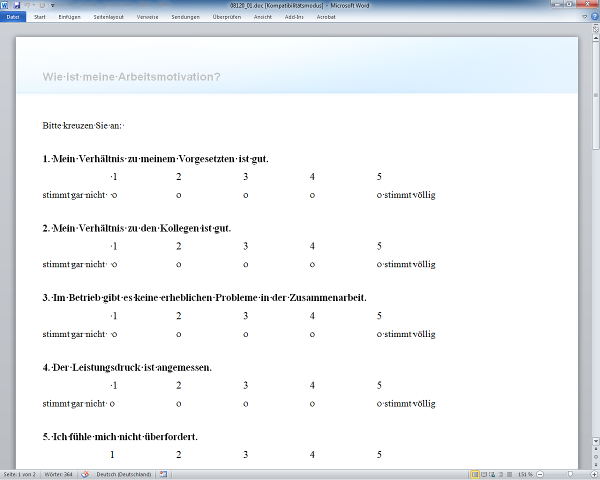
Task: Switch to Draft view icon
Action: pos(508,474)
